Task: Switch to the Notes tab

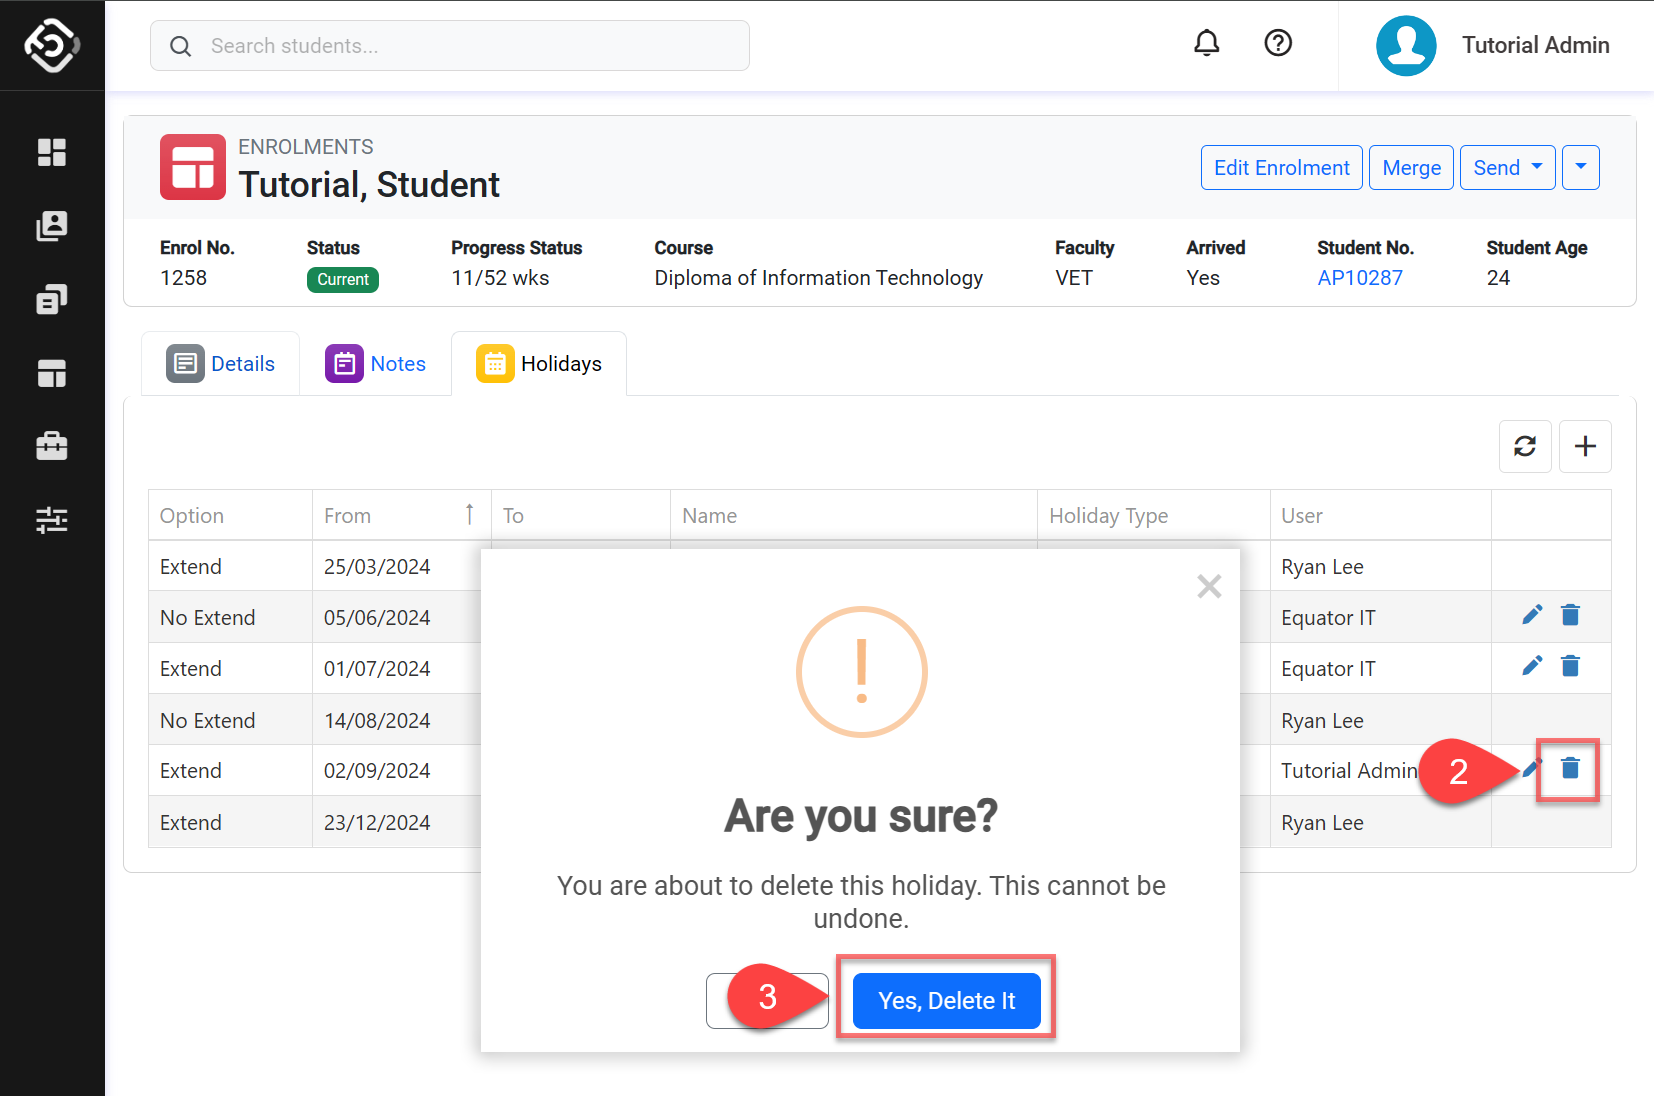Action: [376, 364]
